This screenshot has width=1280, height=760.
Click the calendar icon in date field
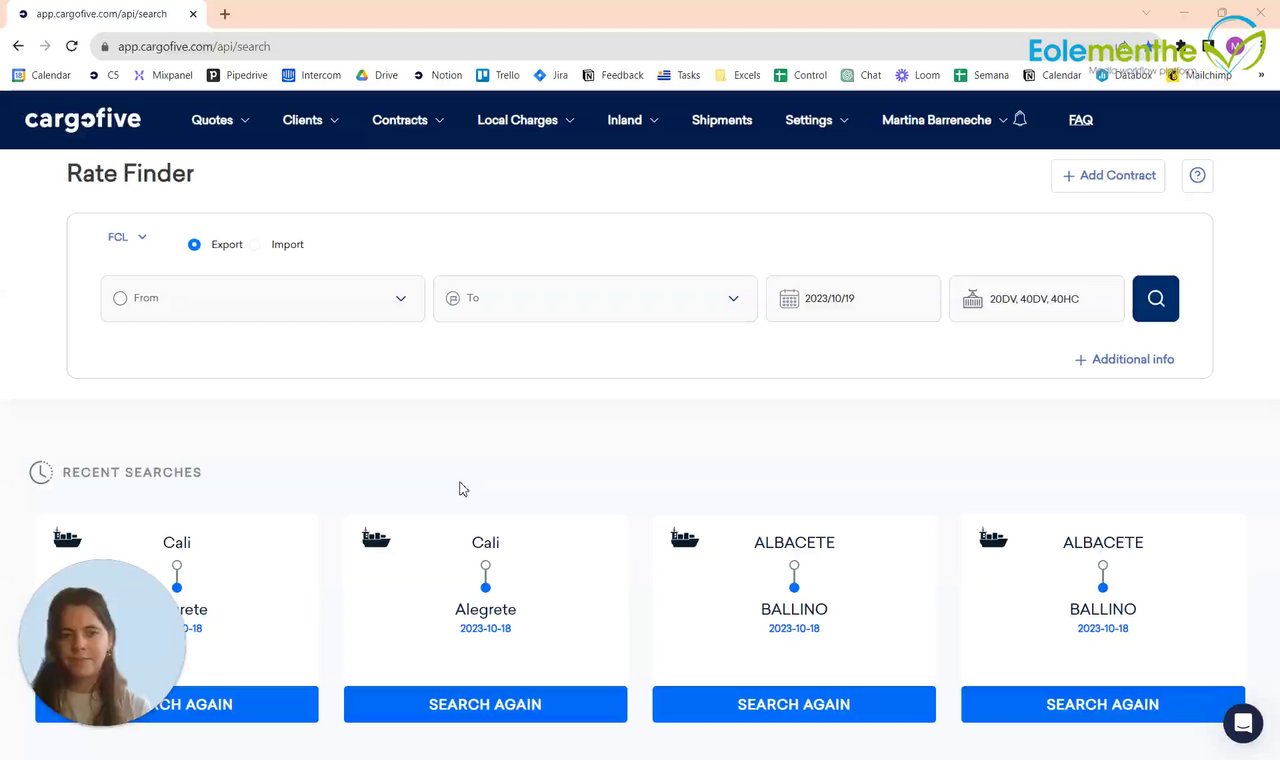[x=789, y=298]
